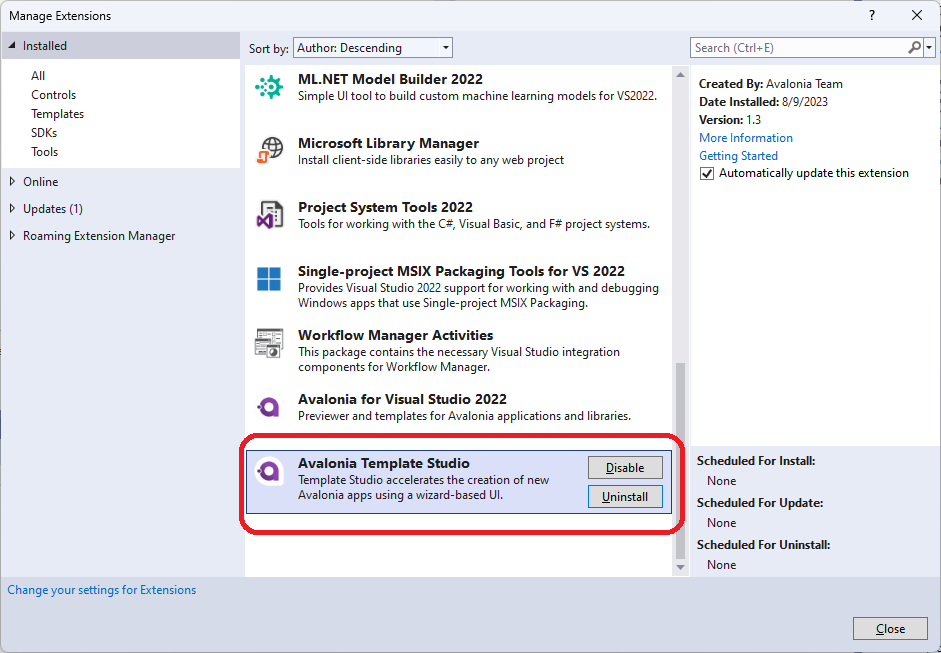Close the Manage Extensions dialog window
Viewport: 941px width, 653px height.
click(916, 16)
